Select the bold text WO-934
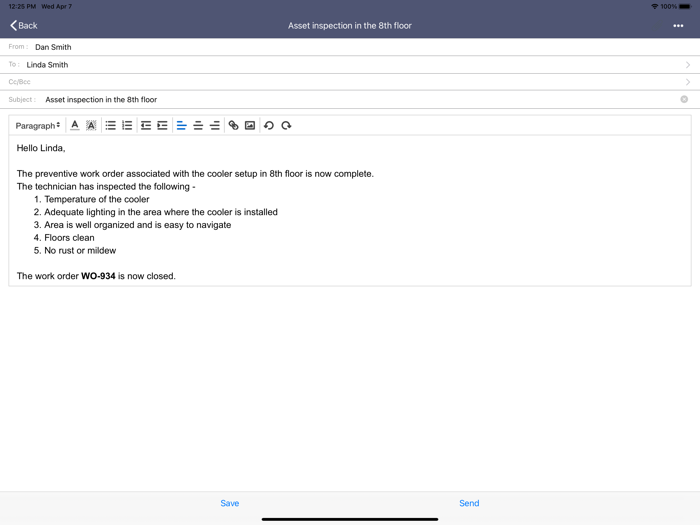Viewport: 700px width, 525px height. (98, 276)
